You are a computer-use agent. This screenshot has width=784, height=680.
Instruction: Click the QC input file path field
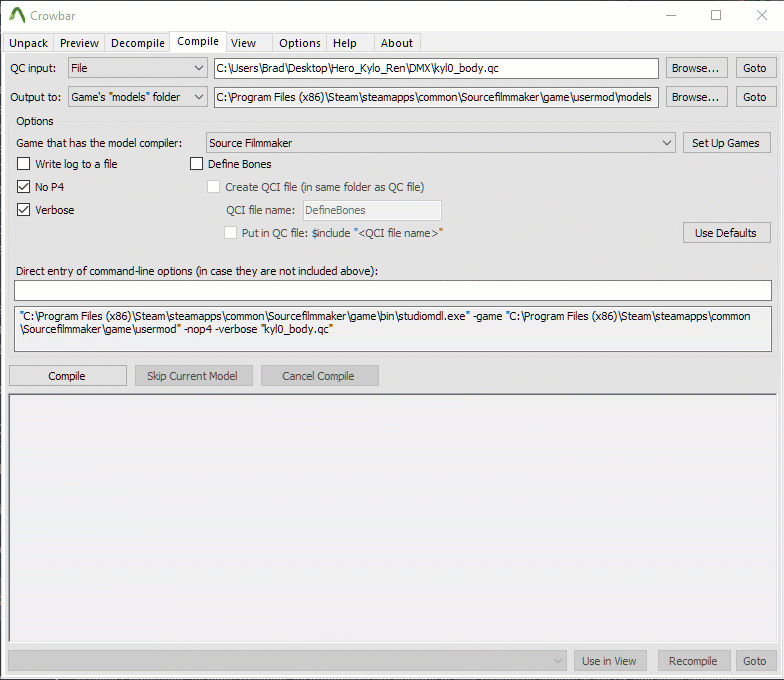click(436, 68)
